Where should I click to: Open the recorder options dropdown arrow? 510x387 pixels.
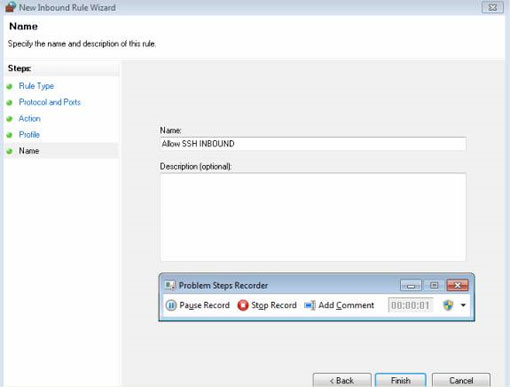click(x=463, y=305)
